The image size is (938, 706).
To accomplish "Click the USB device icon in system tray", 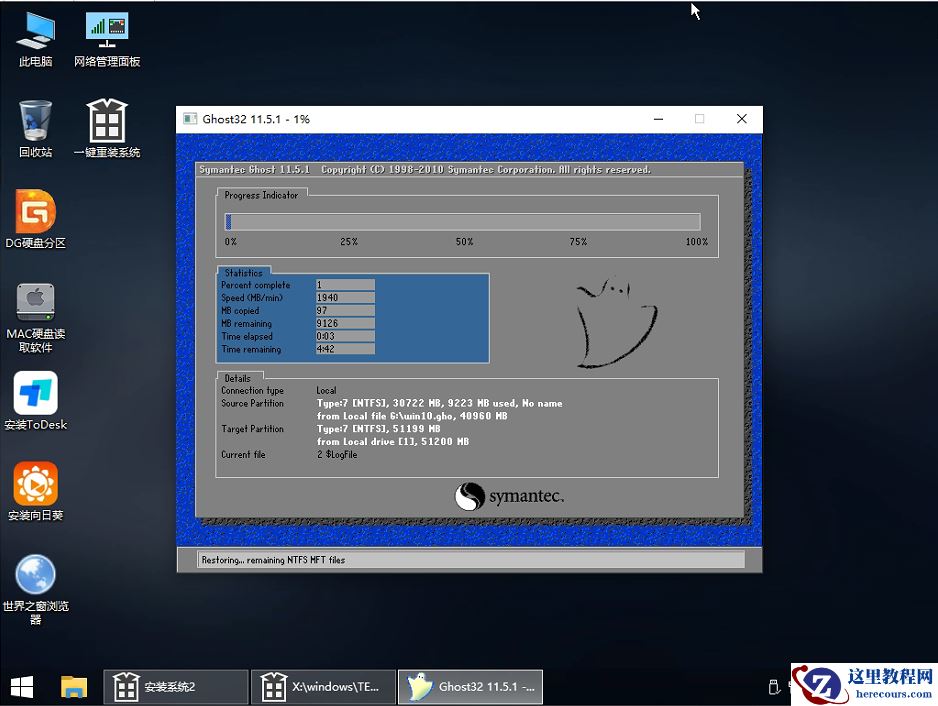I will coord(774,687).
